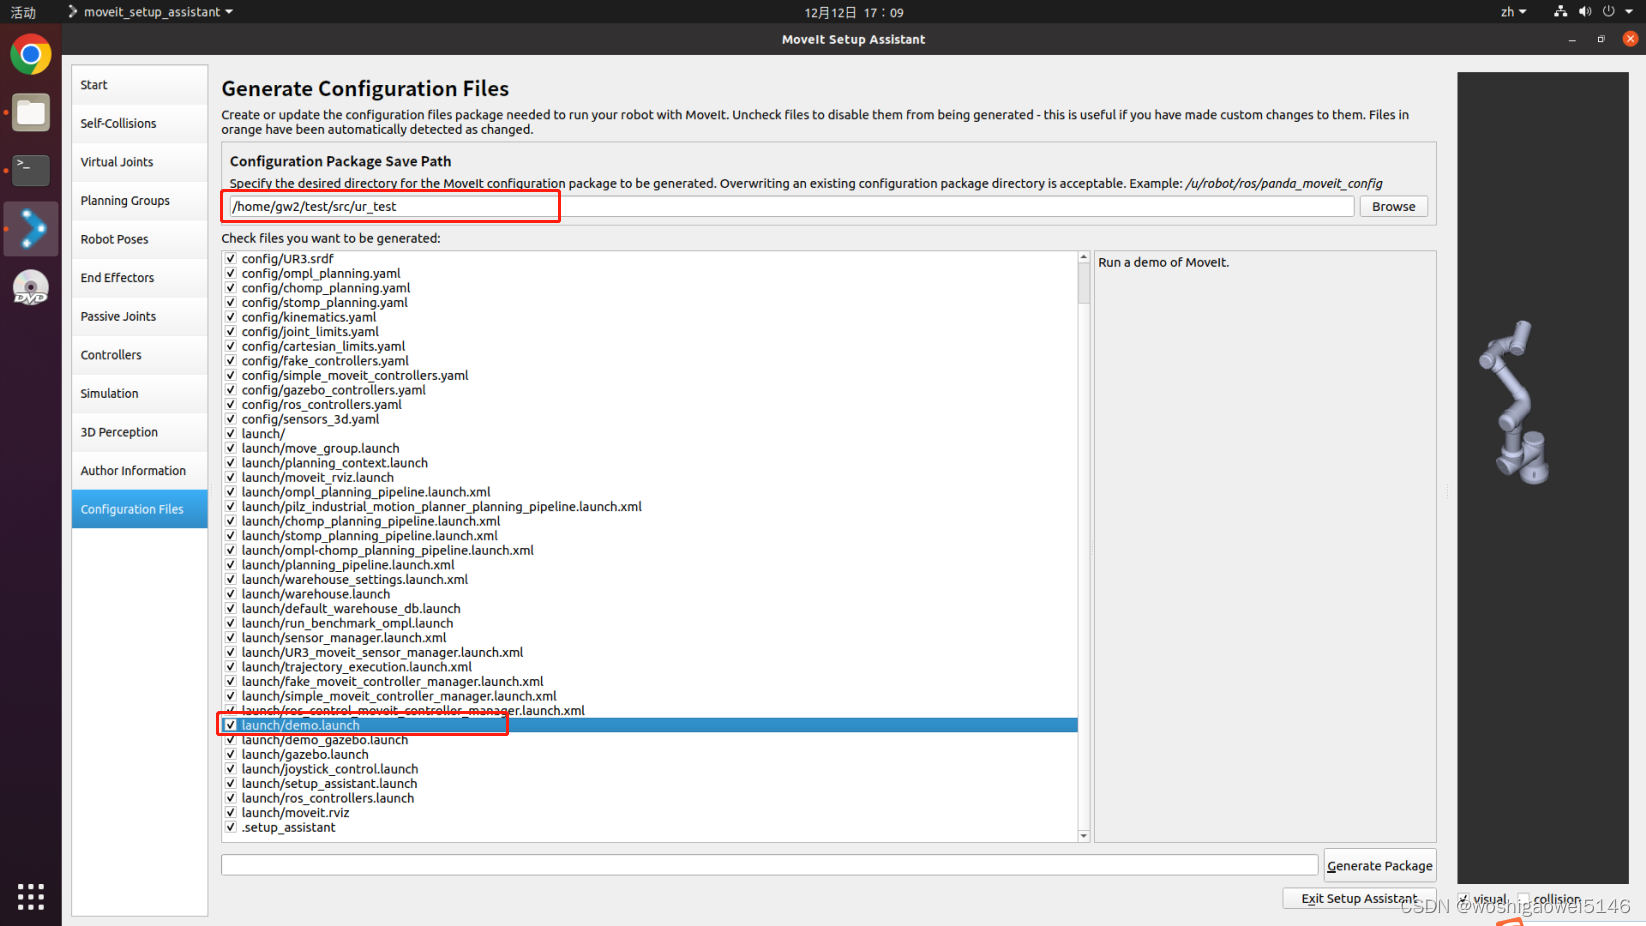Select launch/joystick_control.launch row
The image size is (1646, 926).
[x=650, y=769]
